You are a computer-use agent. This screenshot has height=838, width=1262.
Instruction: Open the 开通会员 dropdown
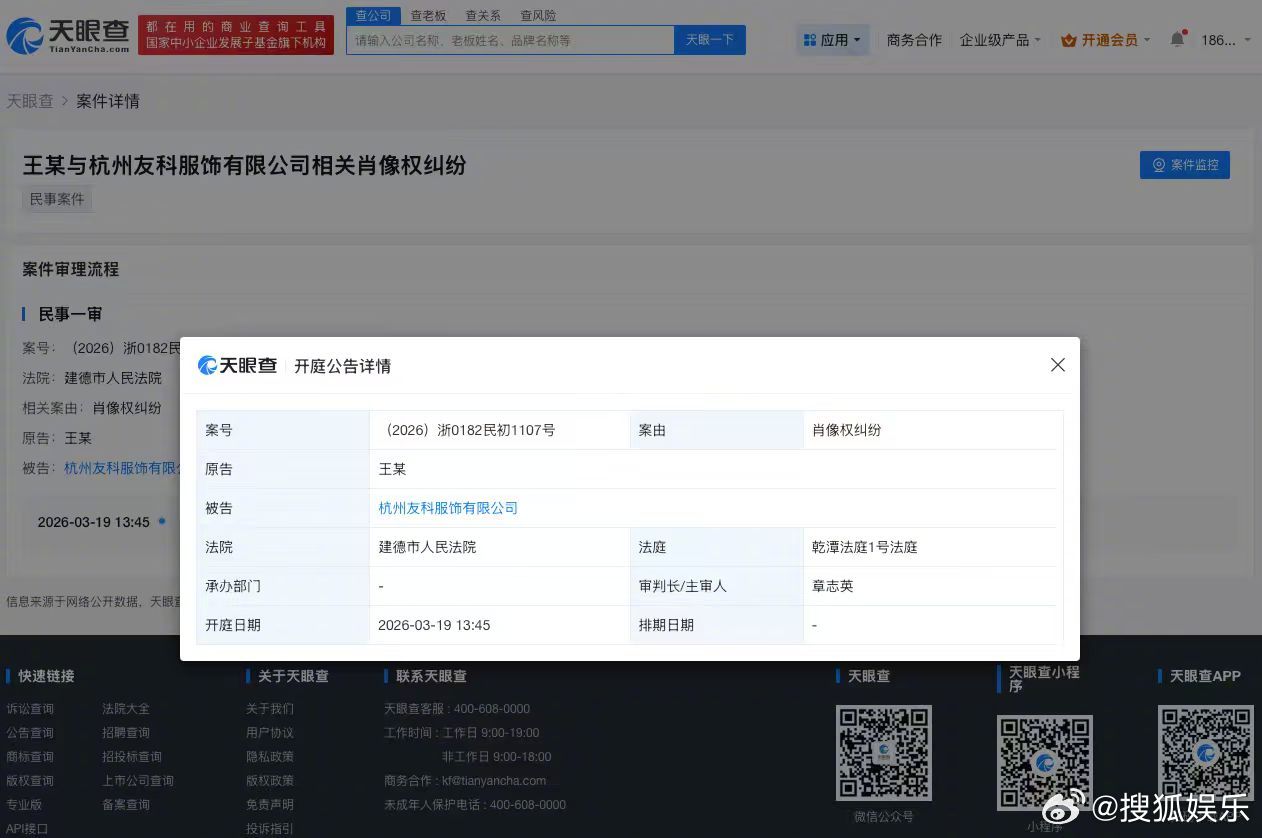1105,40
